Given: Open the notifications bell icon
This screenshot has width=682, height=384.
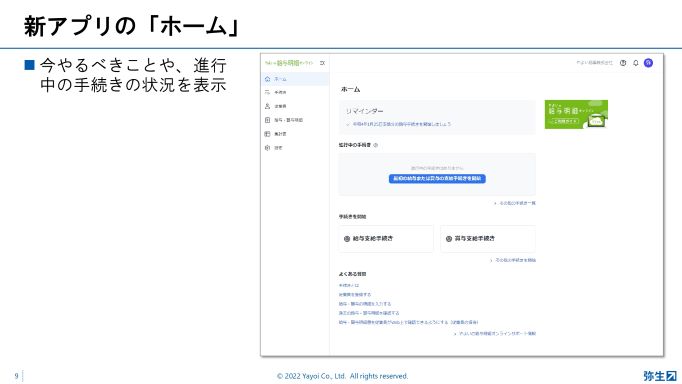Looking at the screenshot, I should 635,63.
